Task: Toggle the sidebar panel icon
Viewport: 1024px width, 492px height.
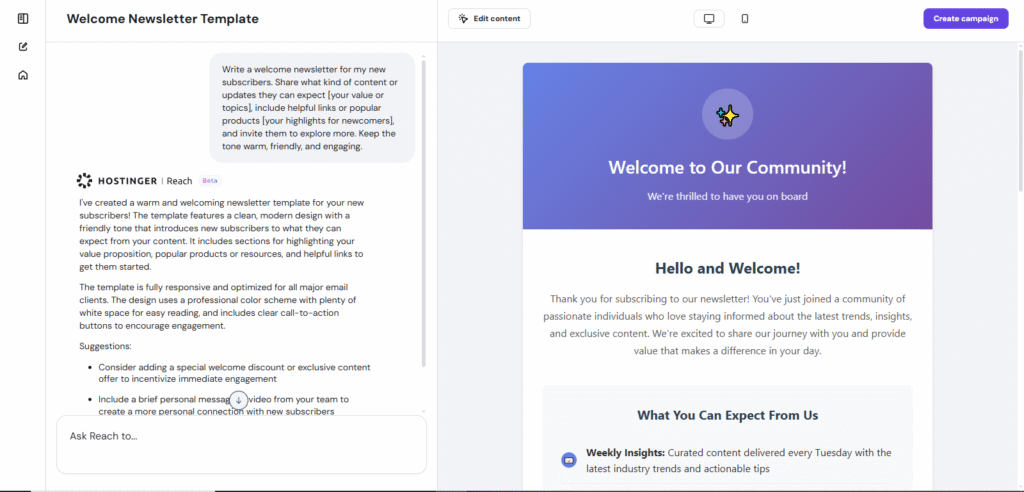Action: (23, 18)
